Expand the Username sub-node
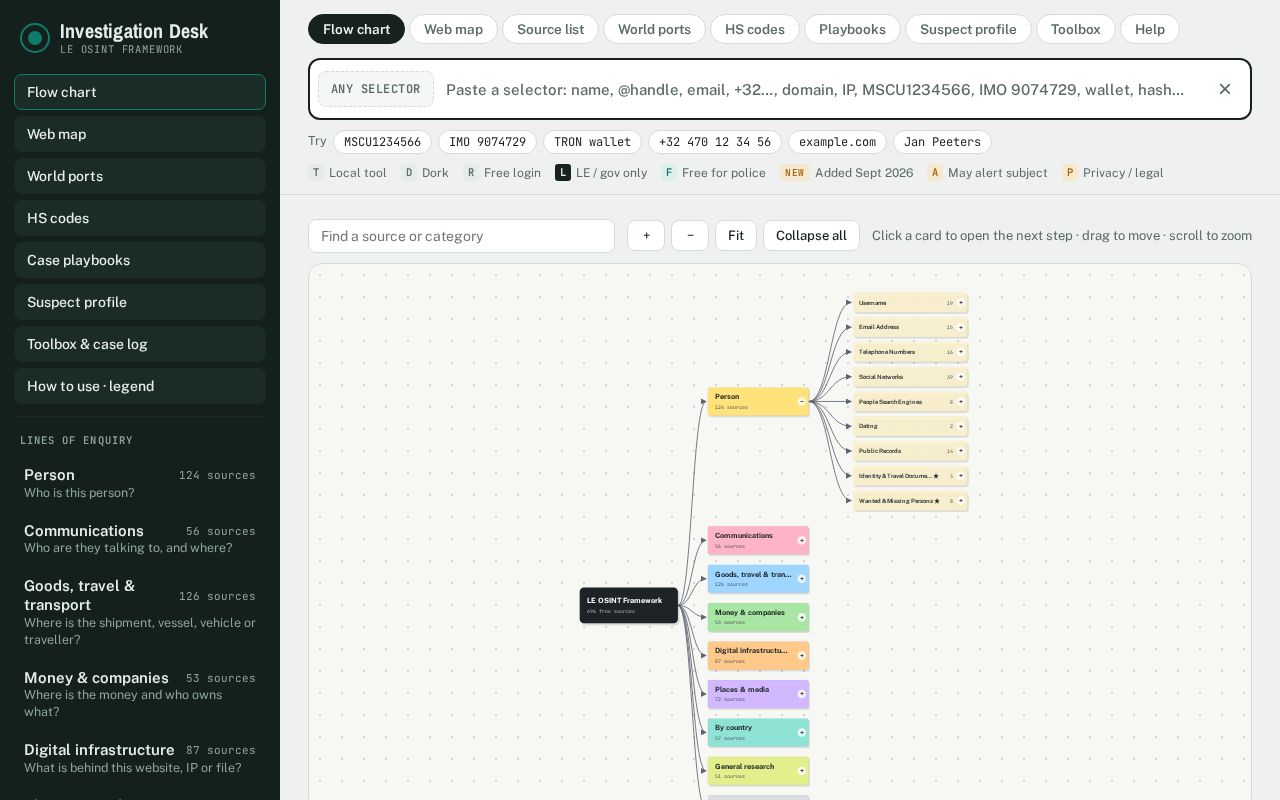The width and height of the screenshot is (1280, 800). [961, 303]
